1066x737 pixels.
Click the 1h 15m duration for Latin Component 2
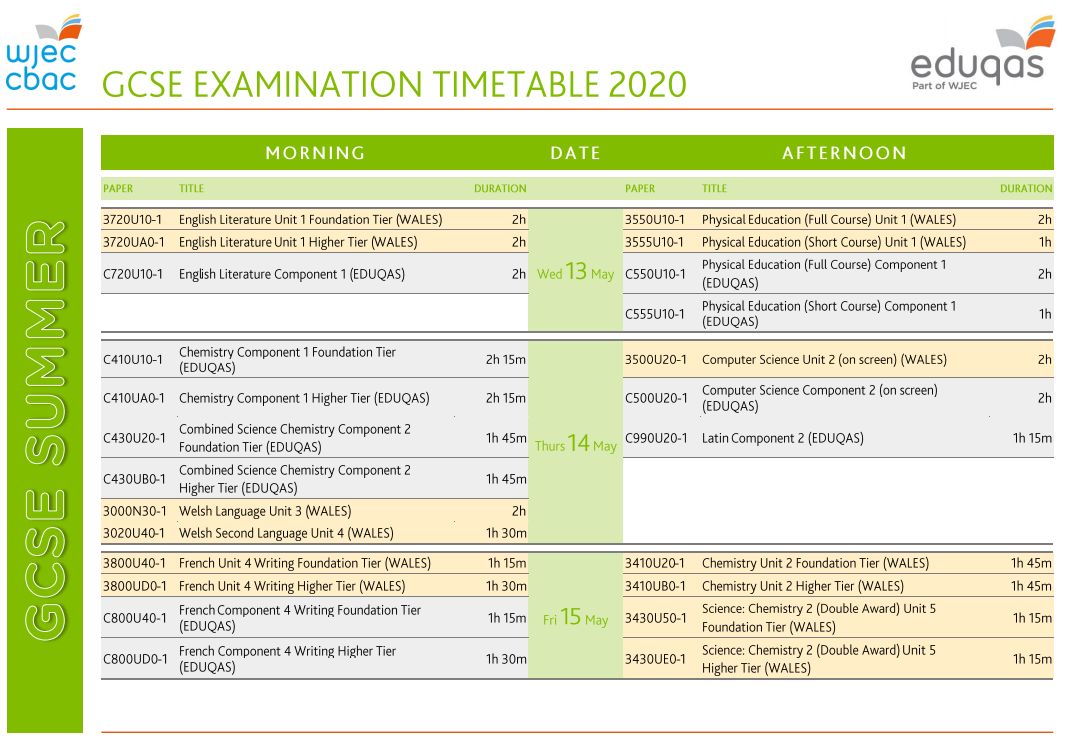pos(1032,439)
